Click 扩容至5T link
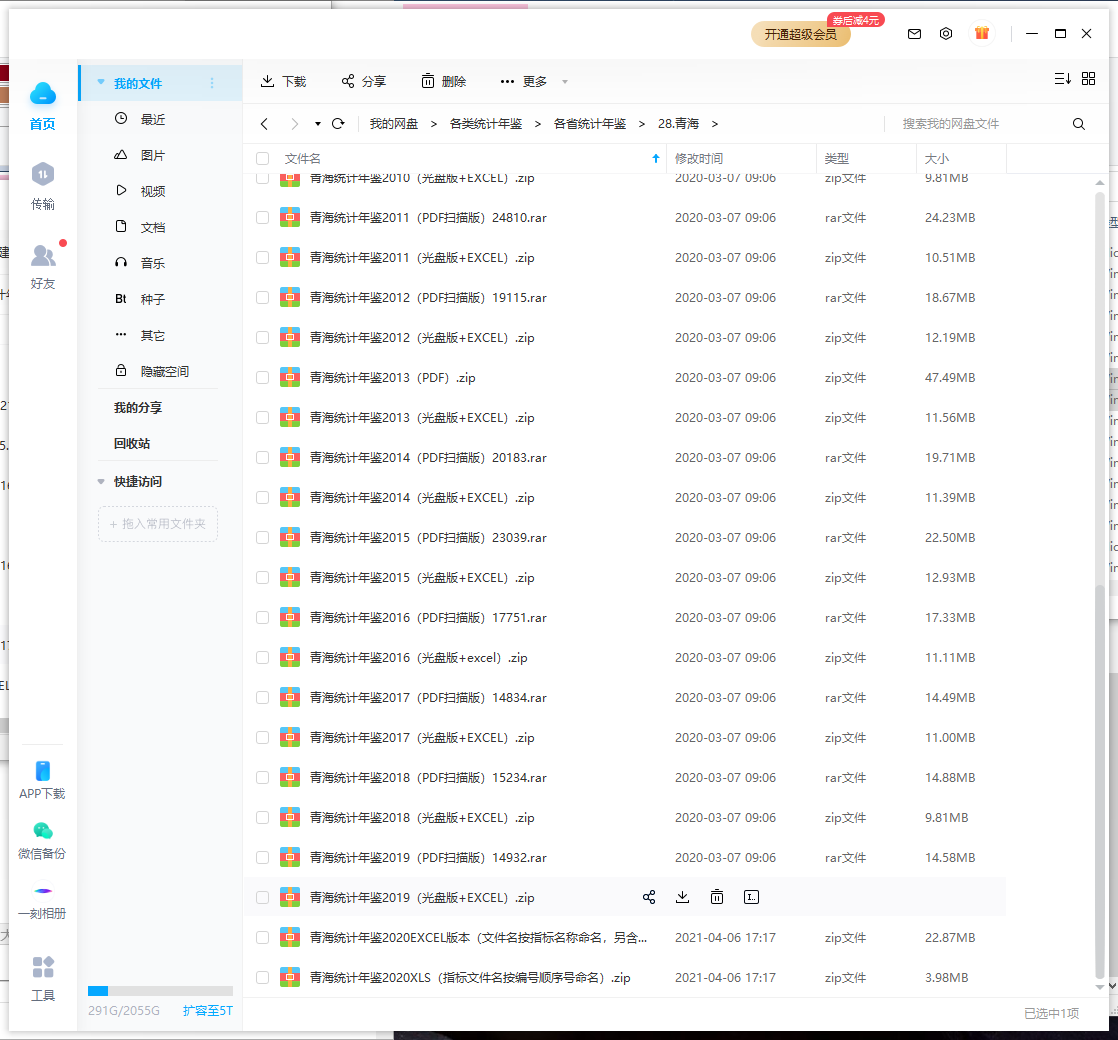The width and height of the screenshot is (1118, 1040). click(x=207, y=1011)
